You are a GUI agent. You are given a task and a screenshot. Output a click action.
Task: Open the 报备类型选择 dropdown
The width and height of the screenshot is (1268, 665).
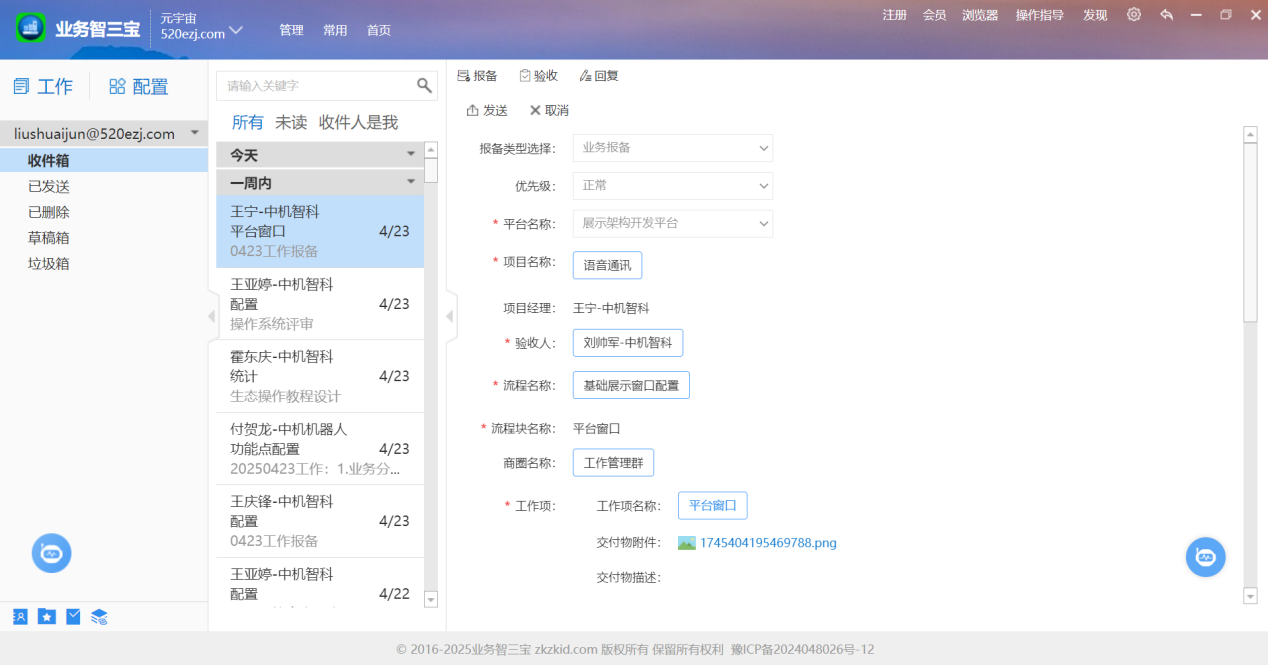click(x=672, y=148)
